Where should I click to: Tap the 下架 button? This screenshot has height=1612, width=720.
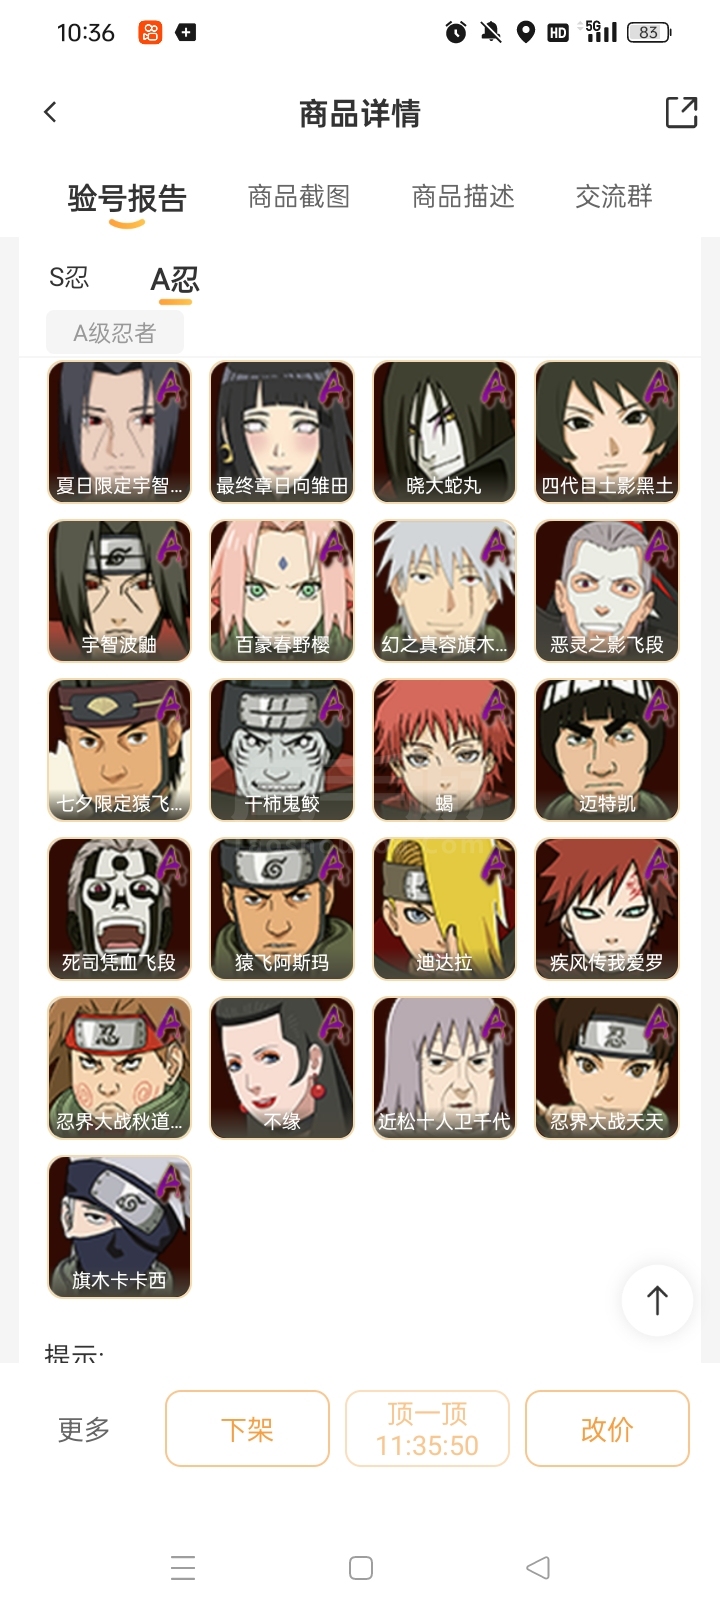pos(247,1429)
